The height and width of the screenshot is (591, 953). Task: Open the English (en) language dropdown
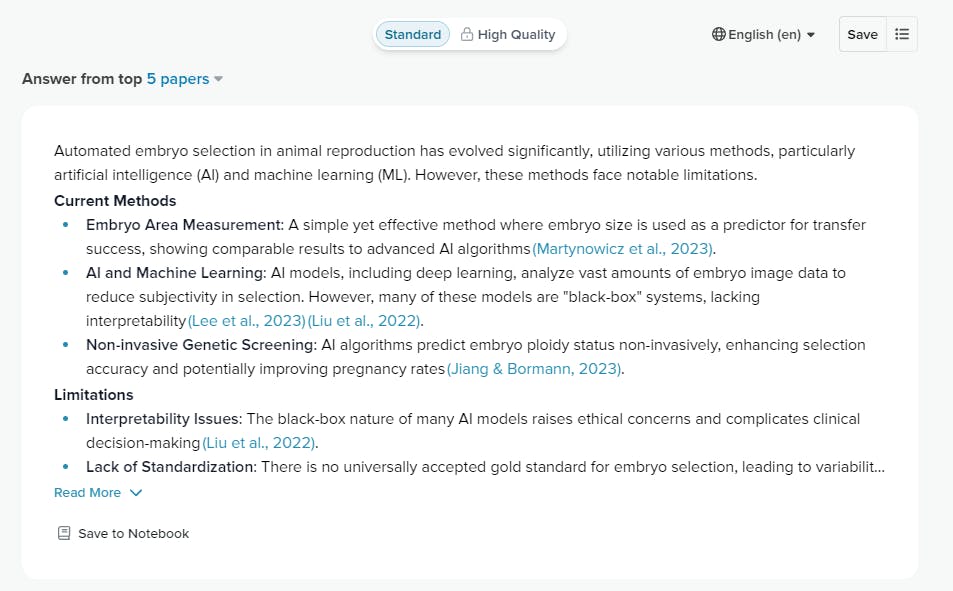pyautogui.click(x=764, y=34)
